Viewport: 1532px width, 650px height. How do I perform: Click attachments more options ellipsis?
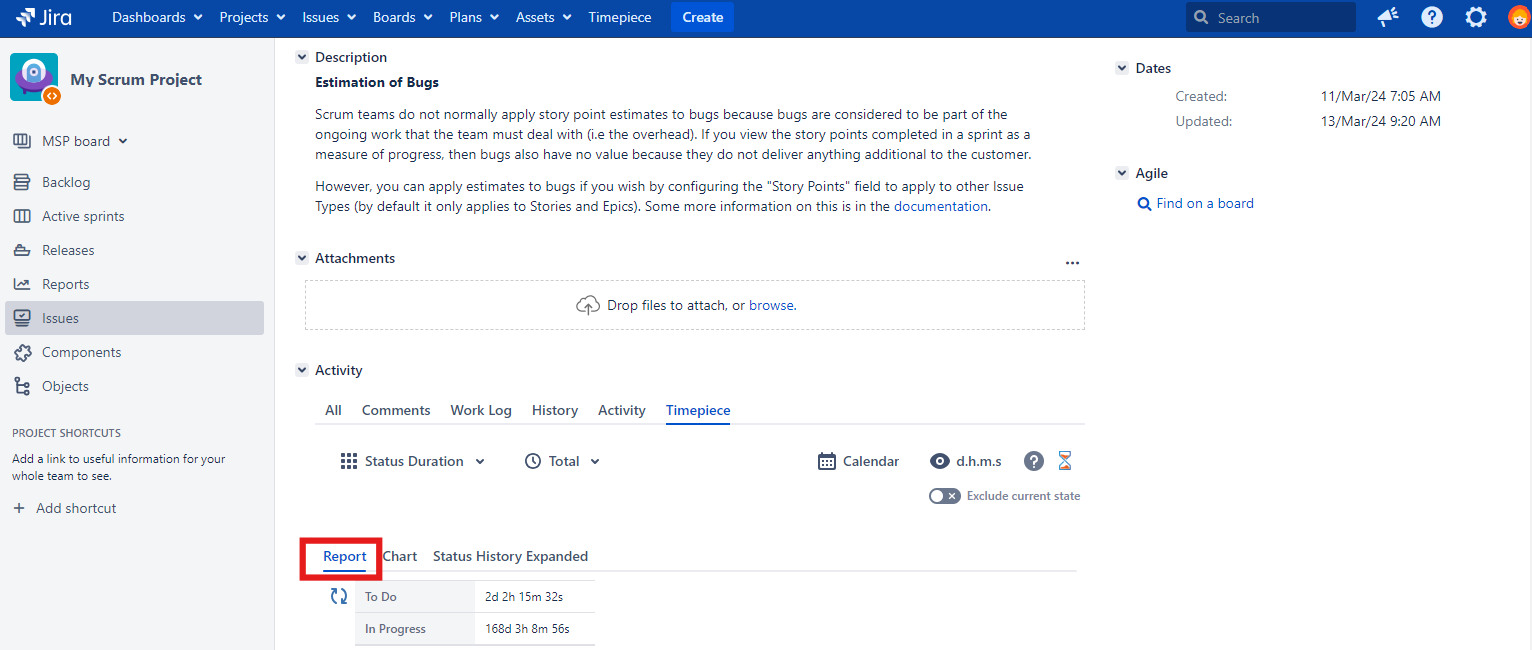pos(1072,263)
